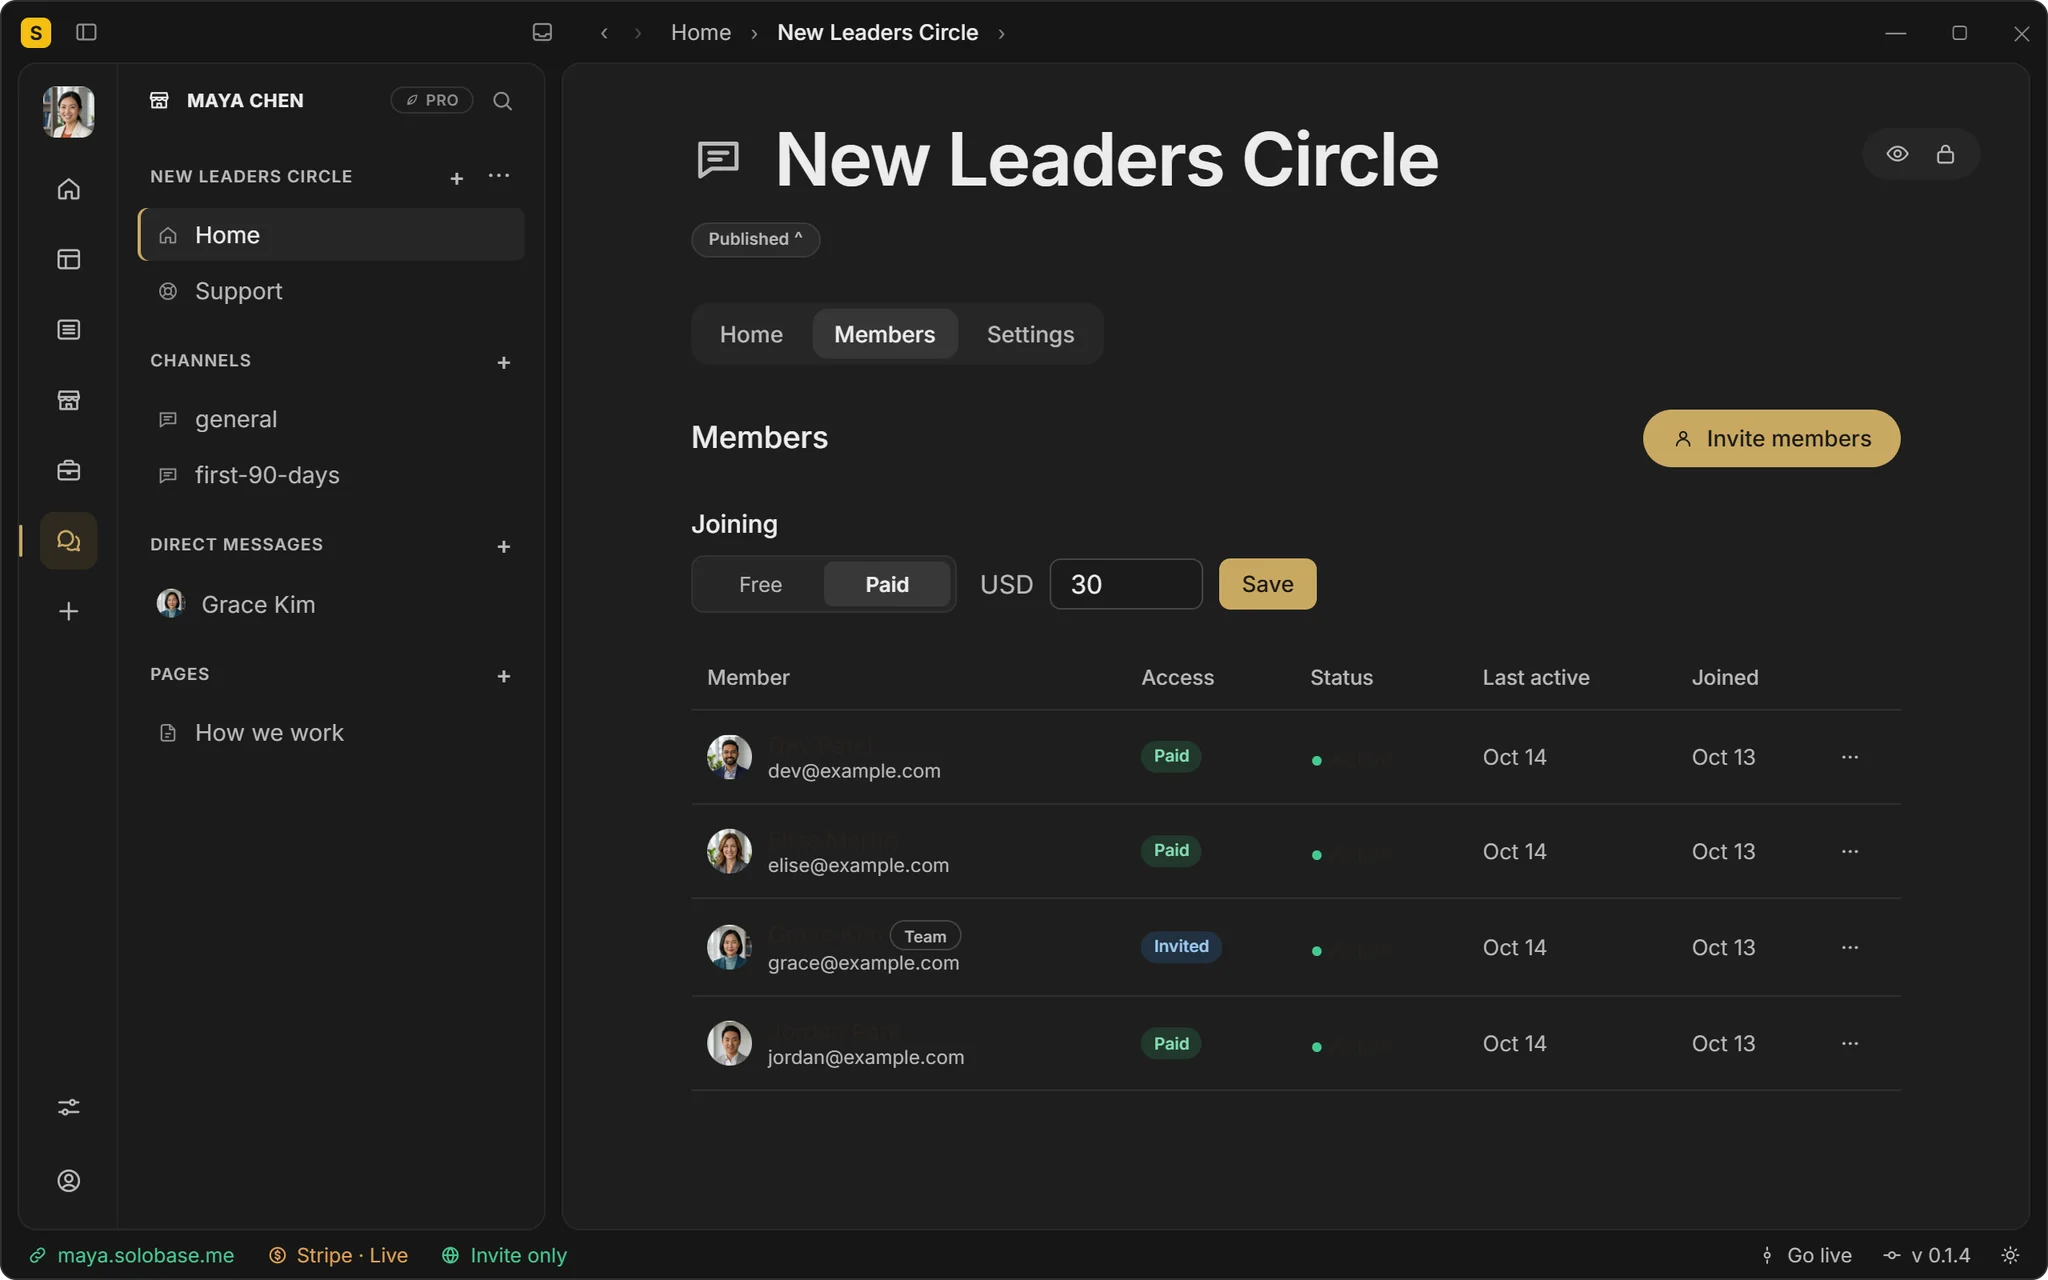
Task: Open the general channel
Action: click(331, 419)
